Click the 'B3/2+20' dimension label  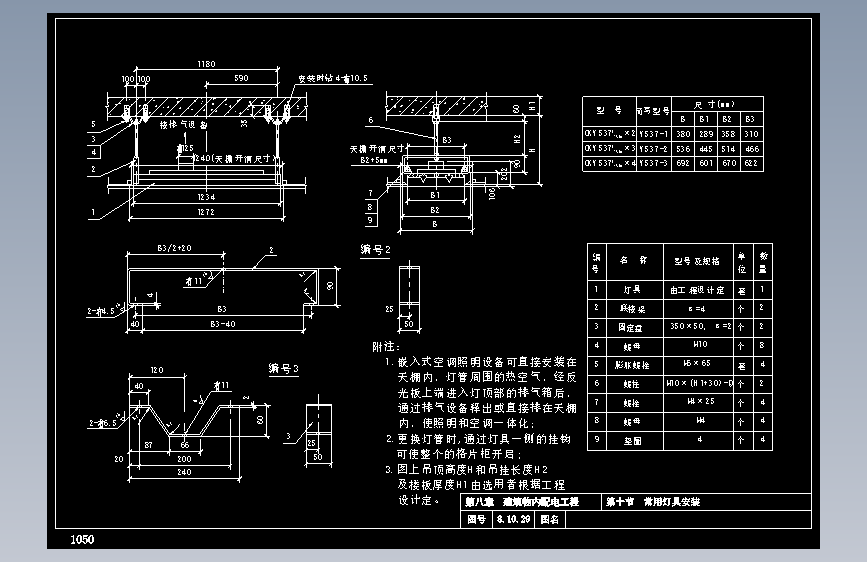[x=175, y=248]
